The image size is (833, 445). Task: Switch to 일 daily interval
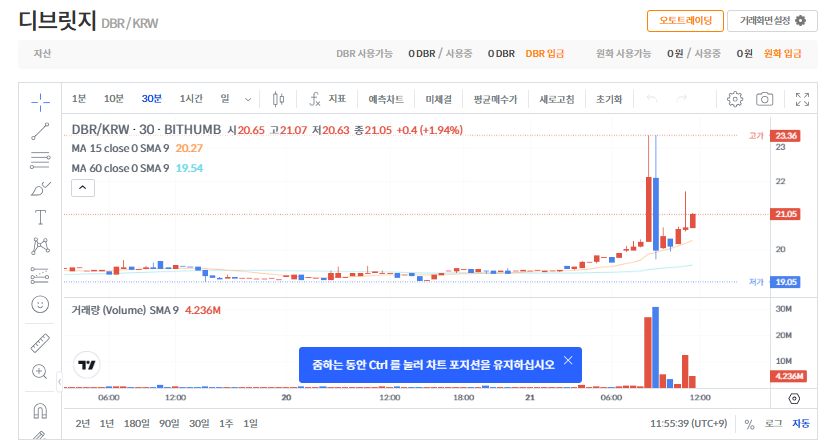click(x=225, y=99)
